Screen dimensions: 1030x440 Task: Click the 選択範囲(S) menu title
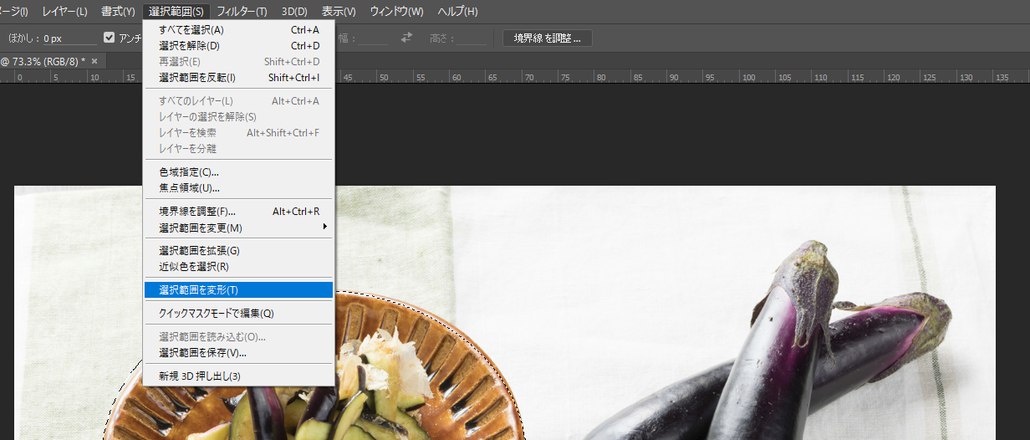pyautogui.click(x=176, y=12)
